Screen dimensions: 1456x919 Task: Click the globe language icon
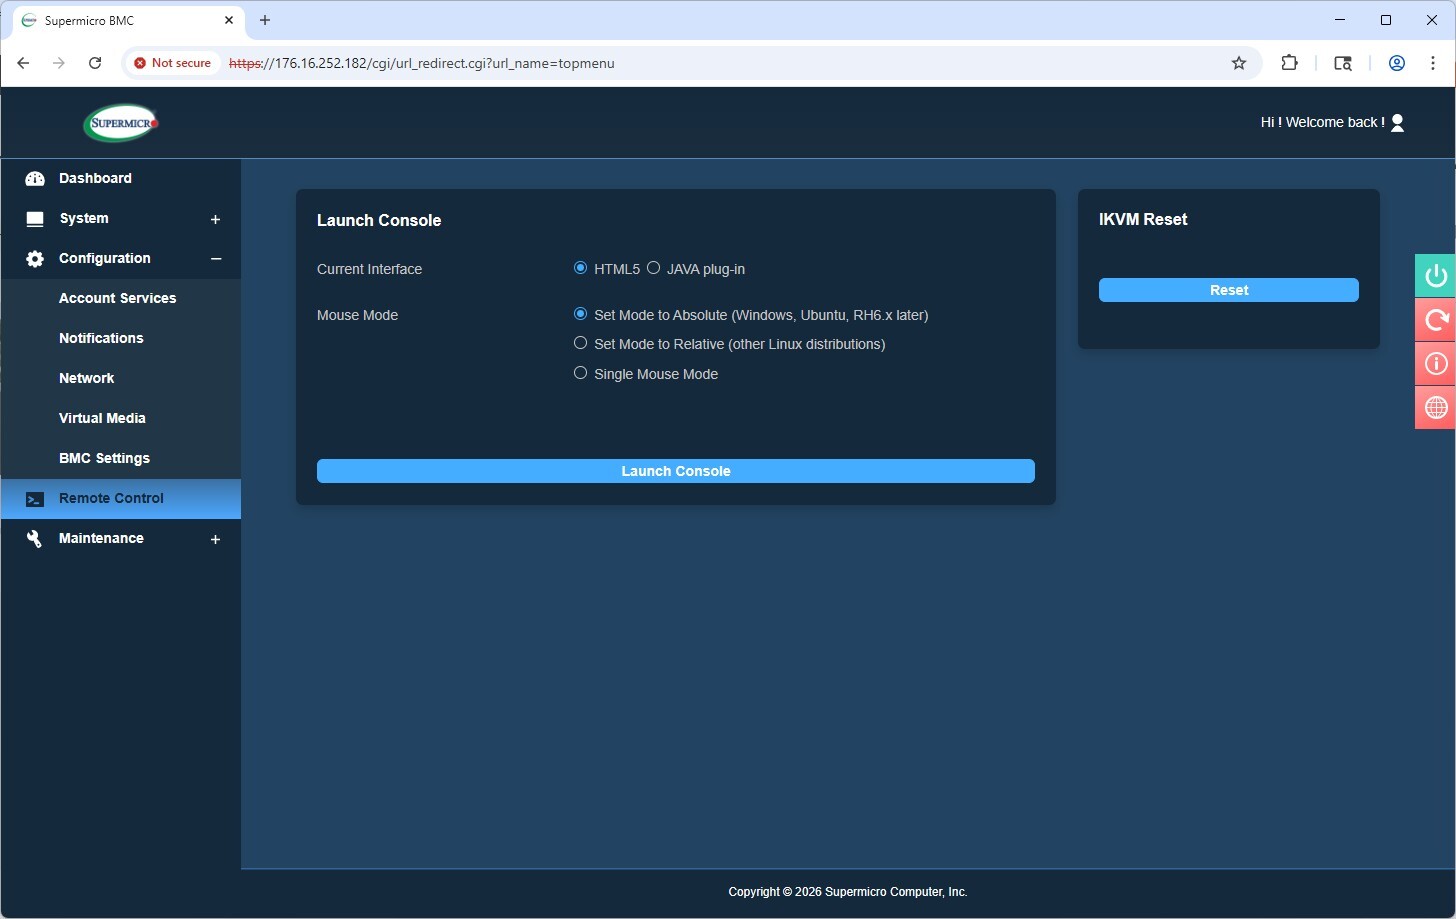[1435, 408]
